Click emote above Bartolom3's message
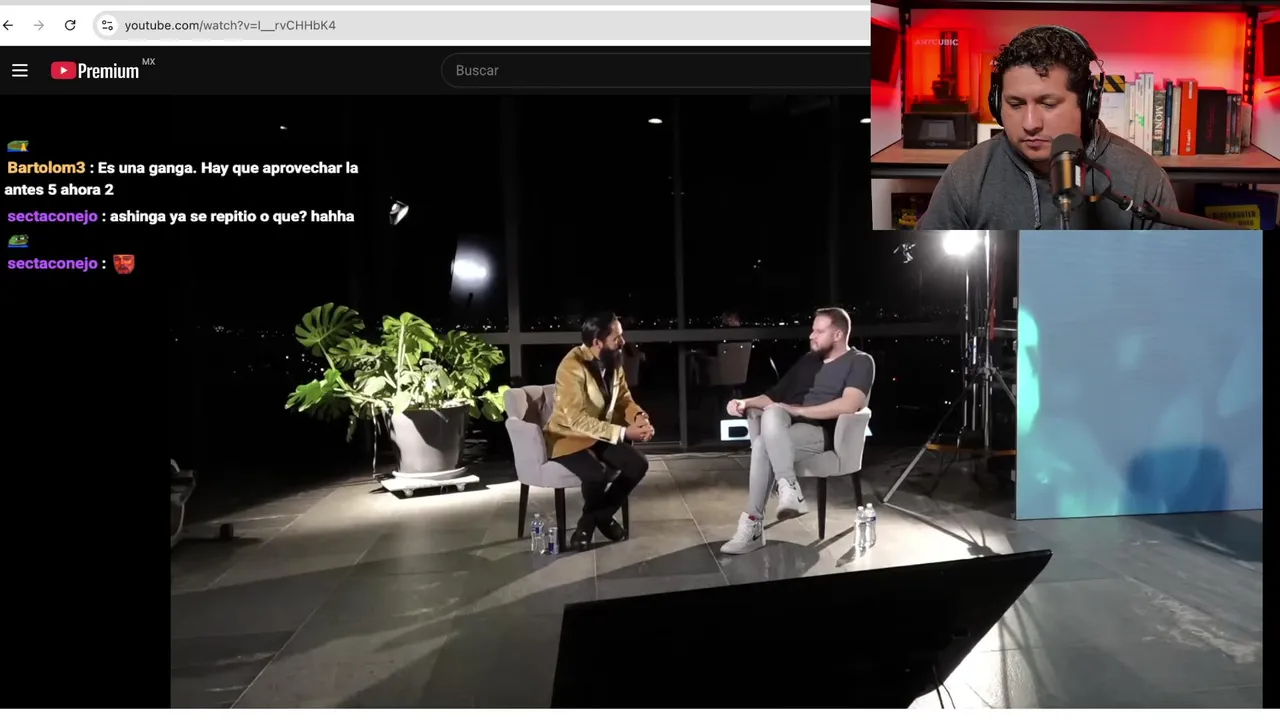This screenshot has height=720, width=1280. 18,146
